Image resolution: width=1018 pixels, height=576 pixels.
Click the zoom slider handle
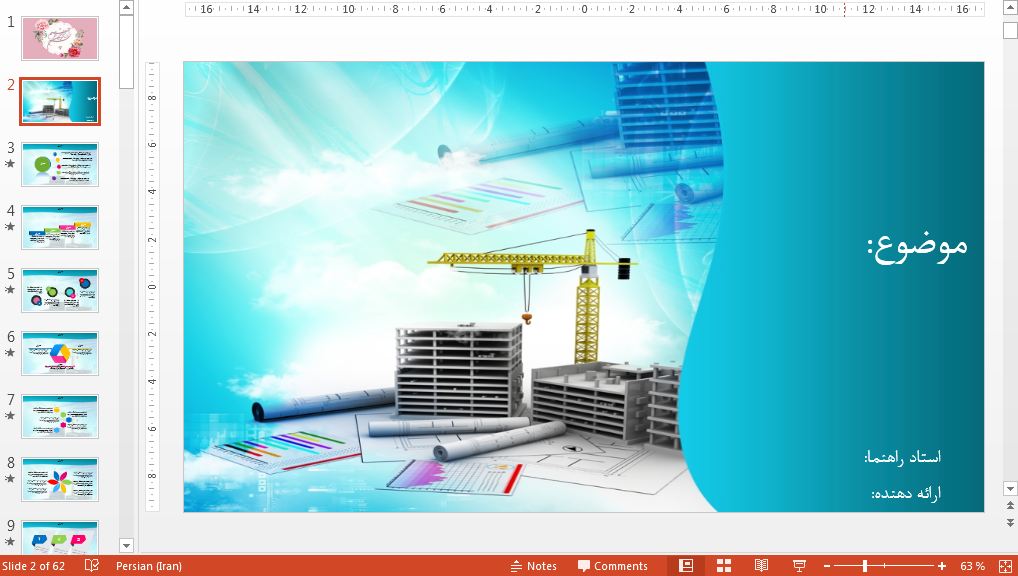865,566
